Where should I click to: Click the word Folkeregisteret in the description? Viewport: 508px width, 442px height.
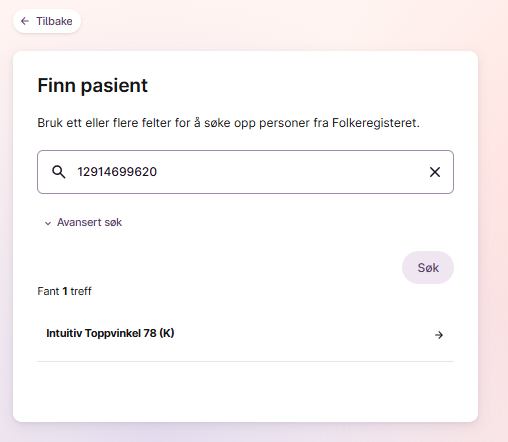(375, 123)
